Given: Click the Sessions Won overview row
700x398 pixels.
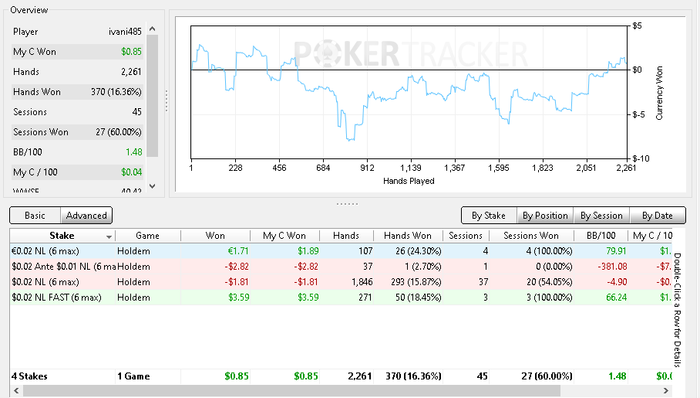Looking at the screenshot, I should pyautogui.click(x=77, y=132).
